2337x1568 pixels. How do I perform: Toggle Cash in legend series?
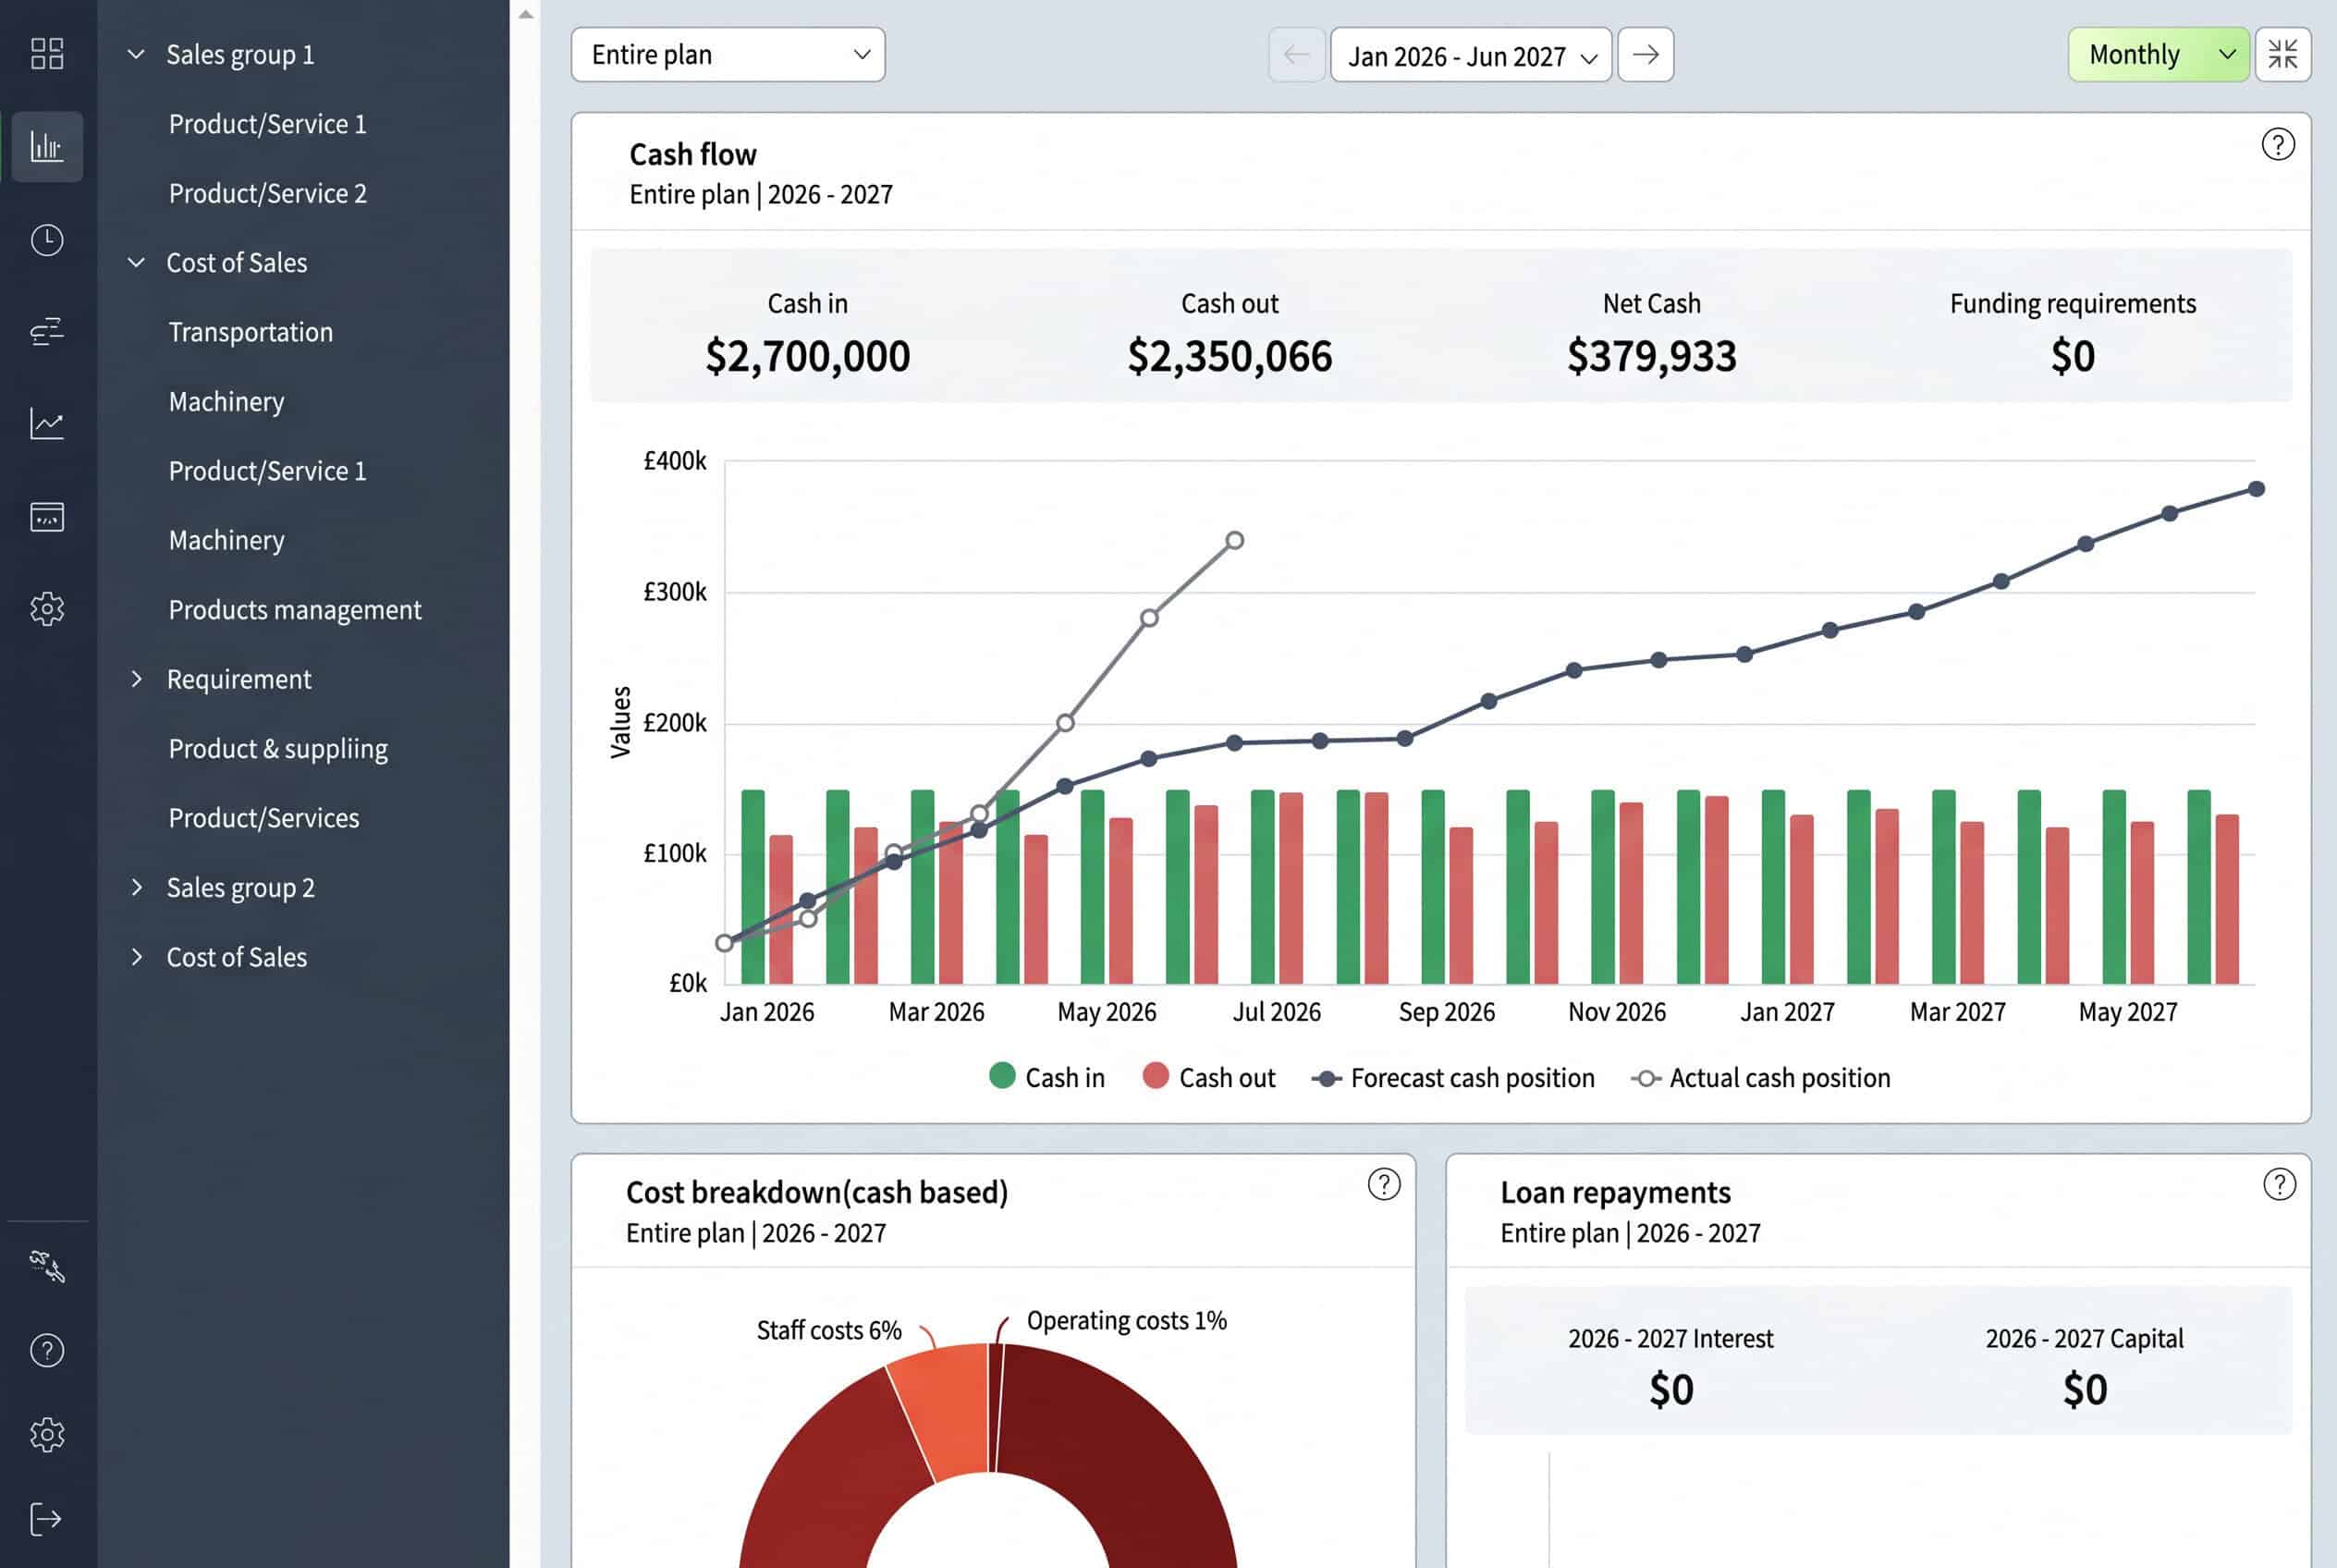pyautogui.click(x=1047, y=1078)
